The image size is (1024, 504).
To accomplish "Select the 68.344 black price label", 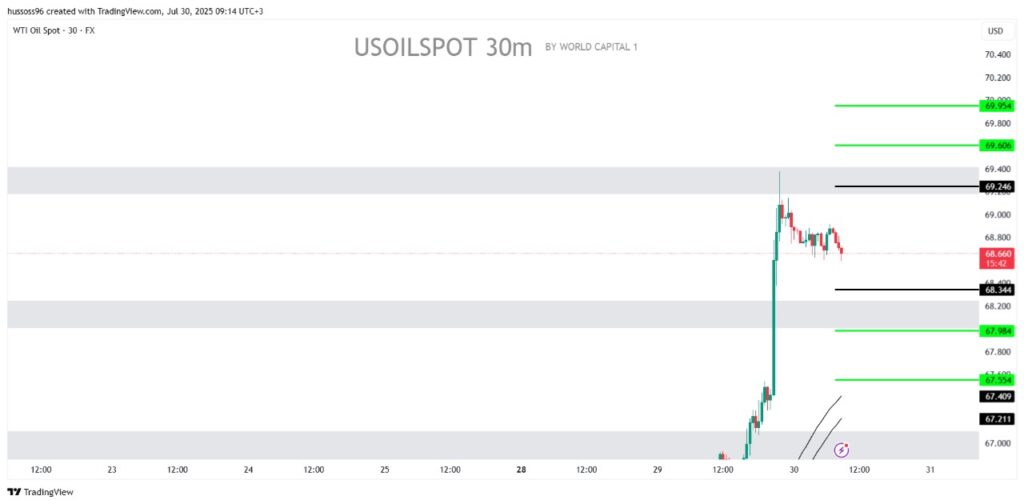I will [x=997, y=289].
